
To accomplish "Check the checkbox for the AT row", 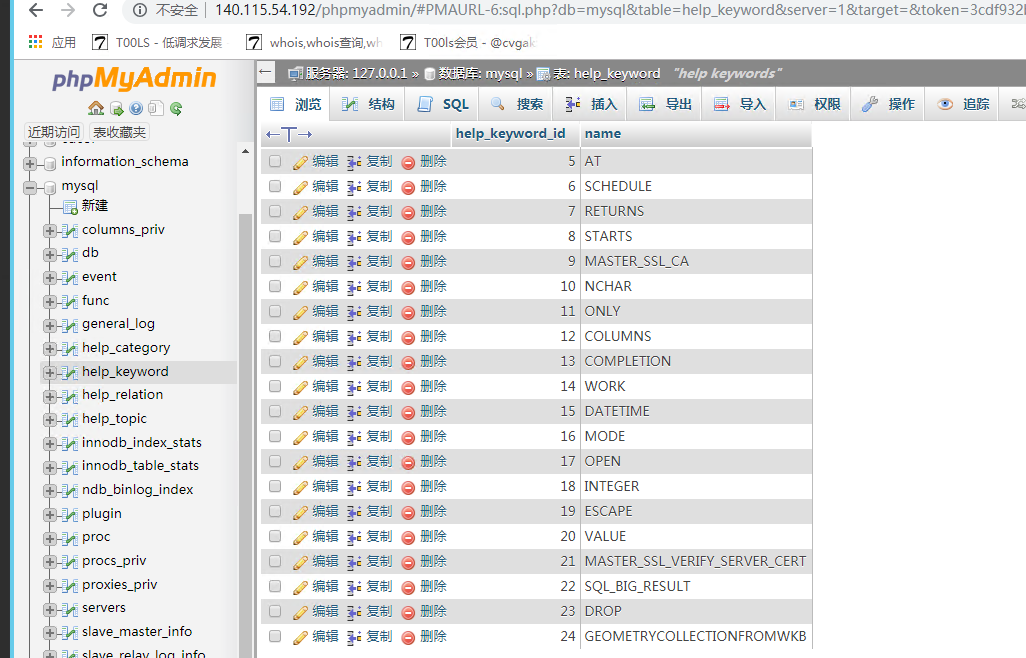I will tap(275, 161).
